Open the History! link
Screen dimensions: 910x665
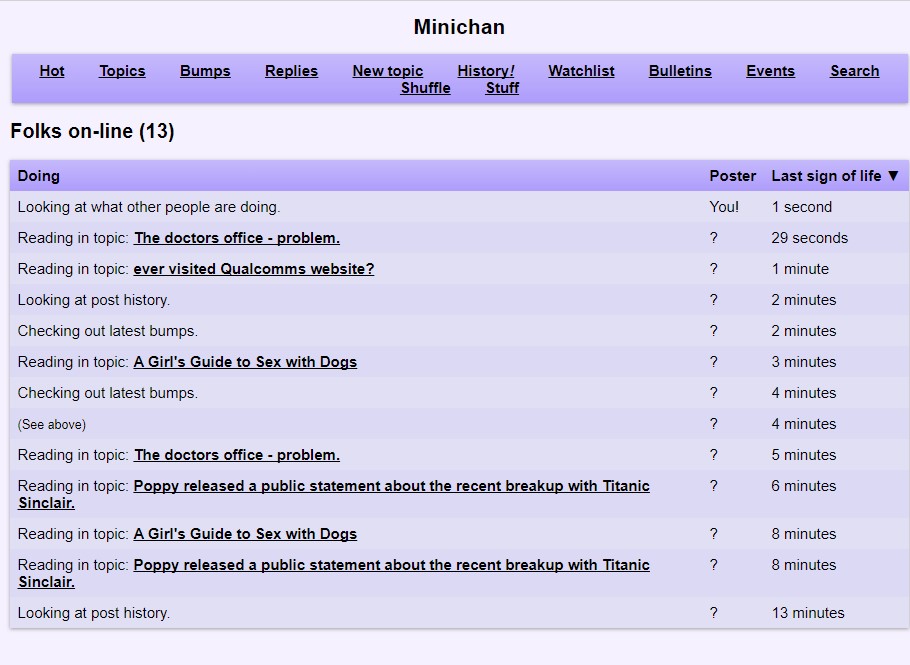[486, 71]
